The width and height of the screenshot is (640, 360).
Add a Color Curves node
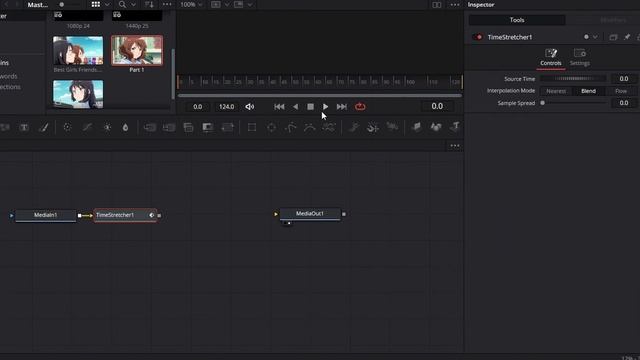click(x=87, y=127)
